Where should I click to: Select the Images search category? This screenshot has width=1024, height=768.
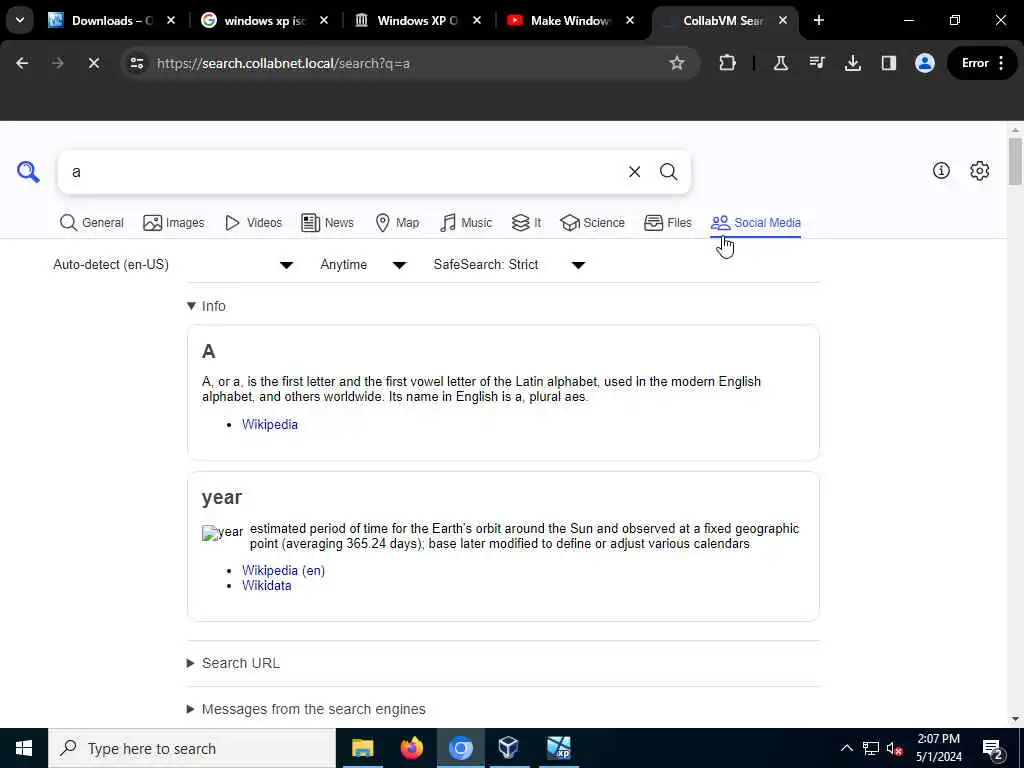174,223
